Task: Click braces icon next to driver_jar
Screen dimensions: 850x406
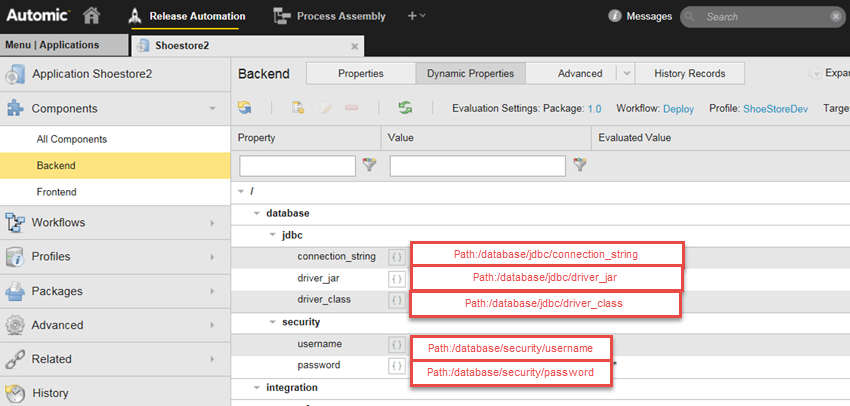Action: [397, 278]
